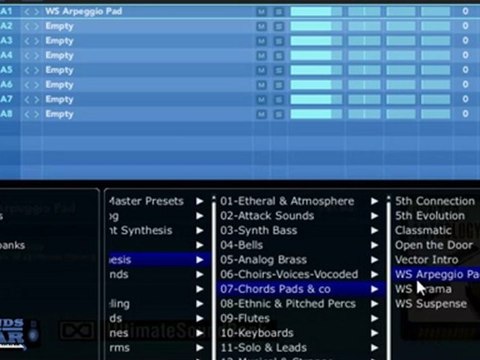Select previous preset for part A1

pos(27,12)
